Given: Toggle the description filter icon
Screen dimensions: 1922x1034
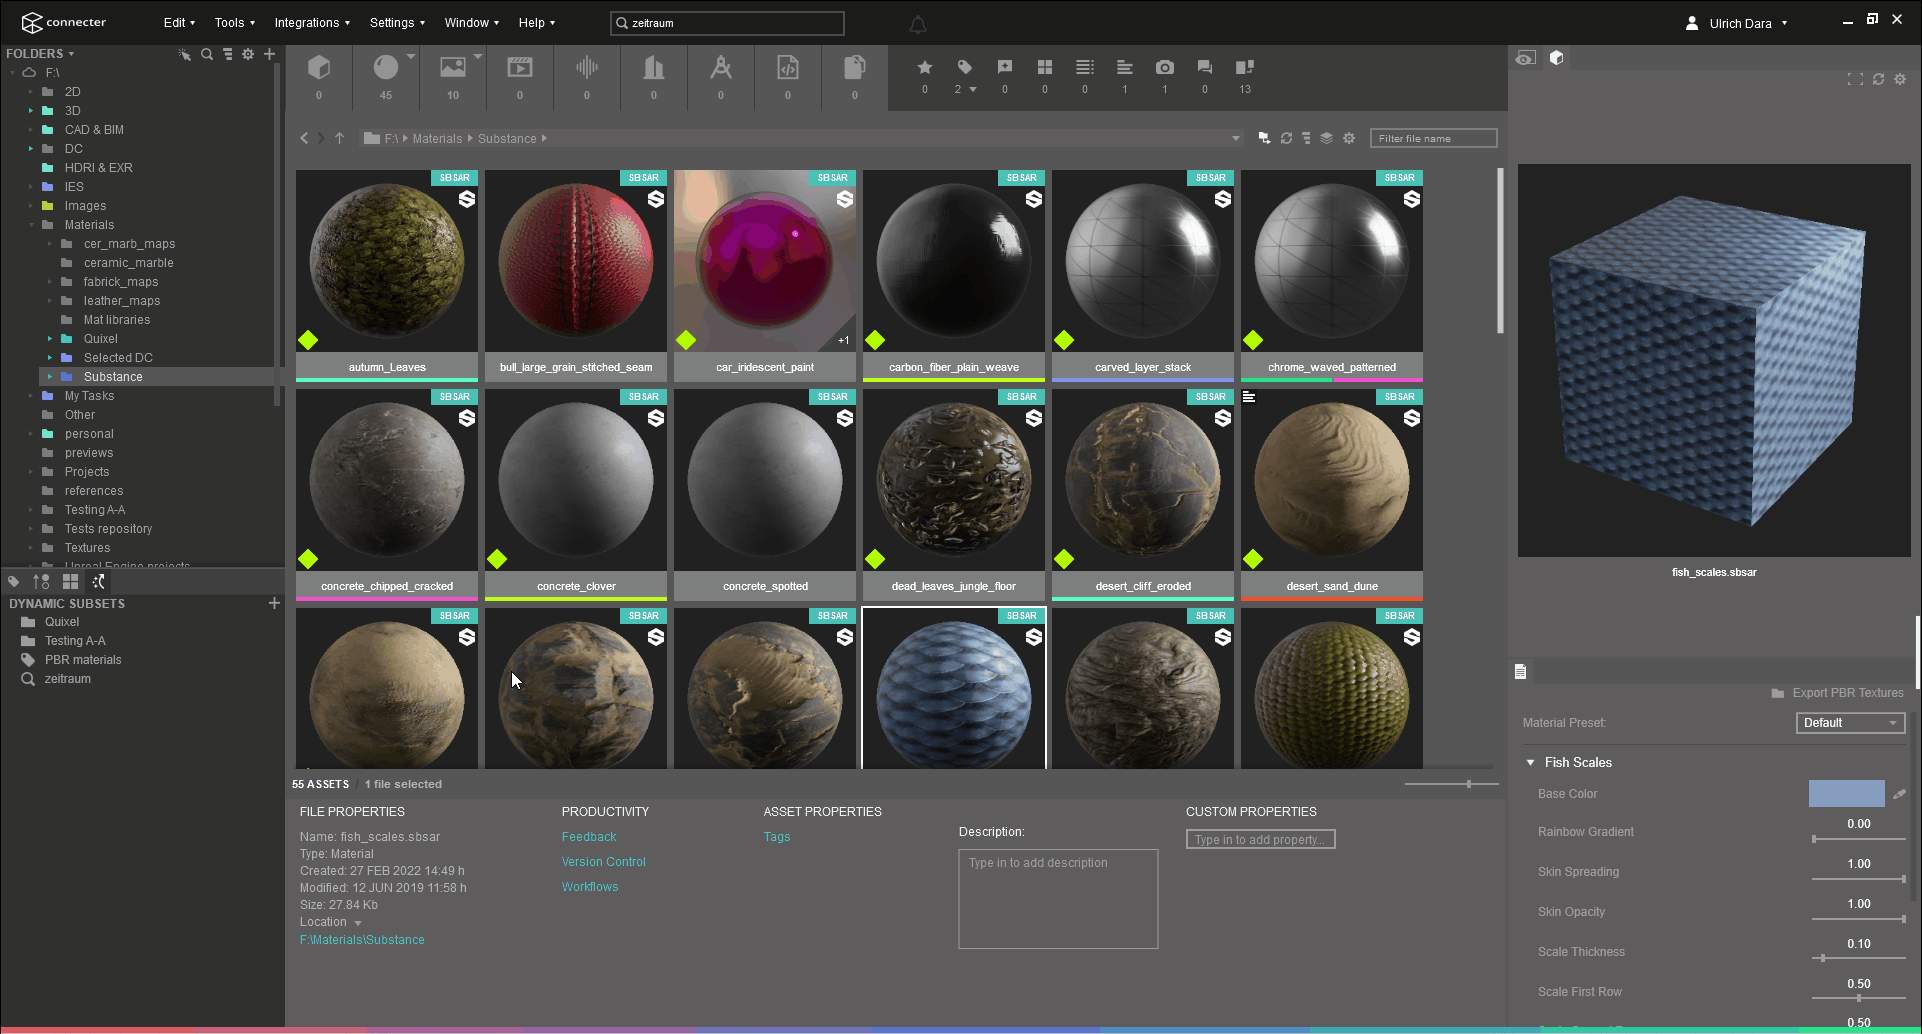Looking at the screenshot, I should (1125, 67).
